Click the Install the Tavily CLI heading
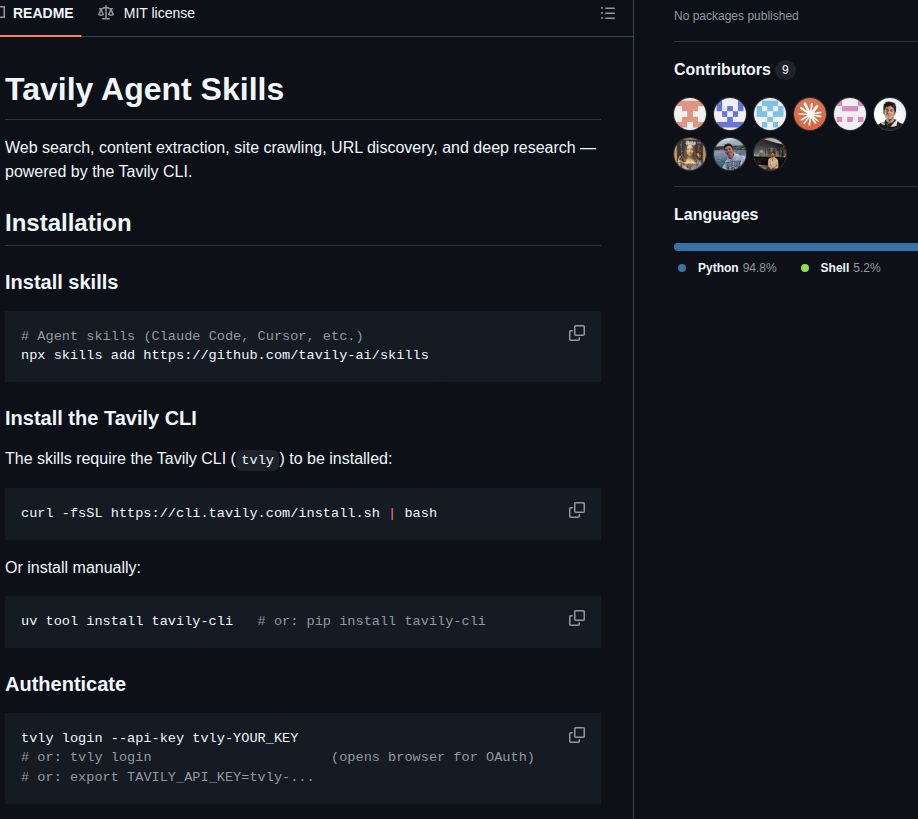 pyautogui.click(x=101, y=419)
